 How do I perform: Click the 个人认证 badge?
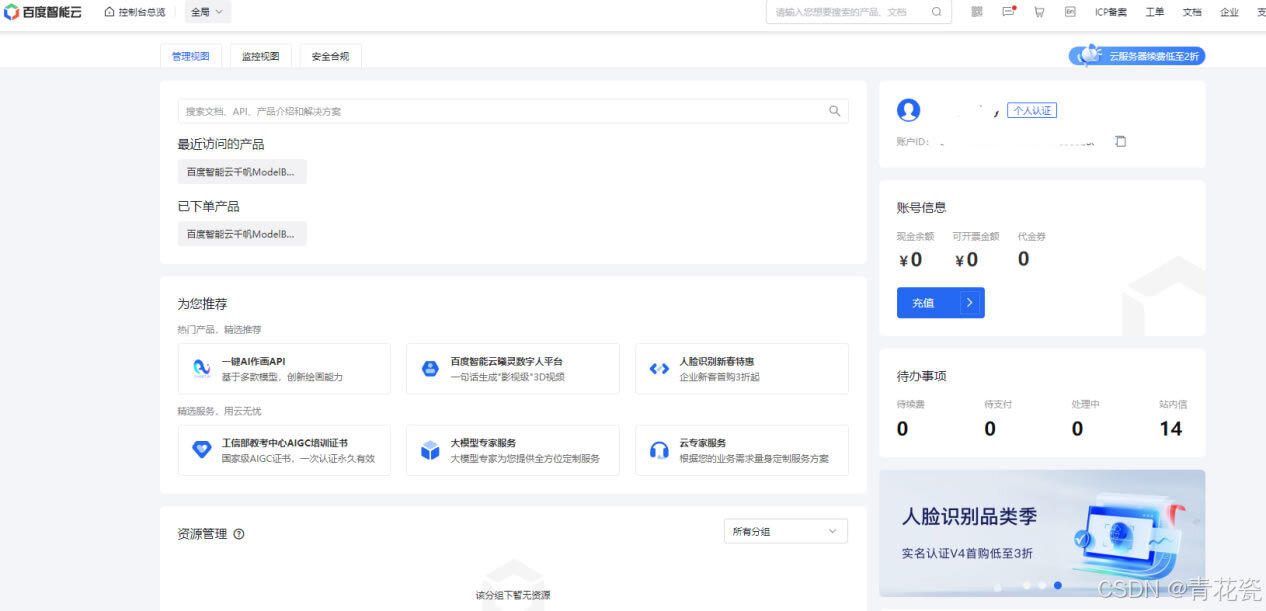1032,111
